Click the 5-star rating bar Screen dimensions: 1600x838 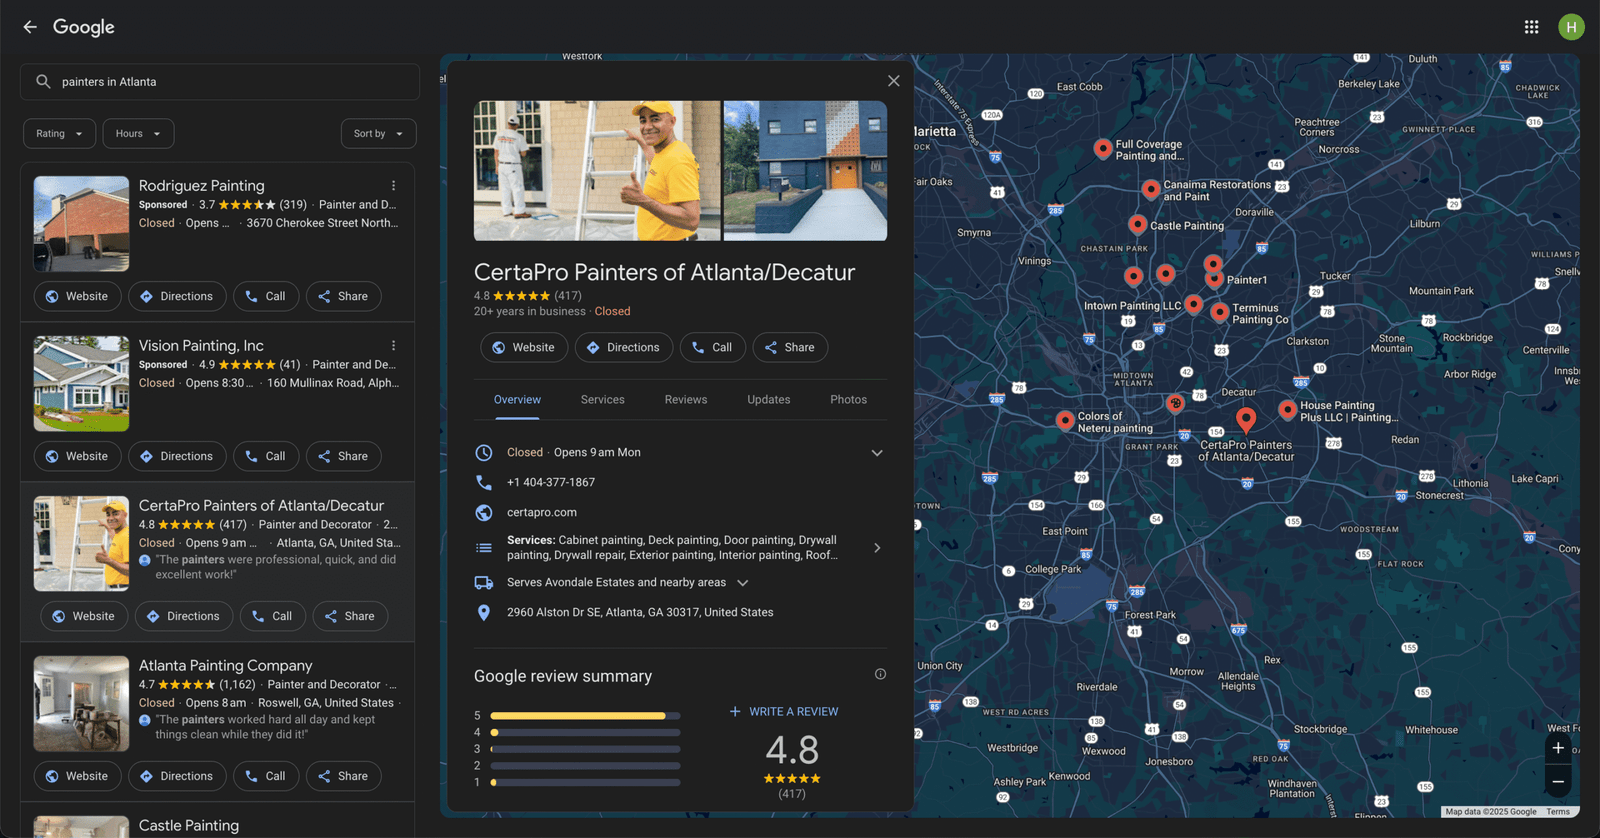tap(585, 716)
